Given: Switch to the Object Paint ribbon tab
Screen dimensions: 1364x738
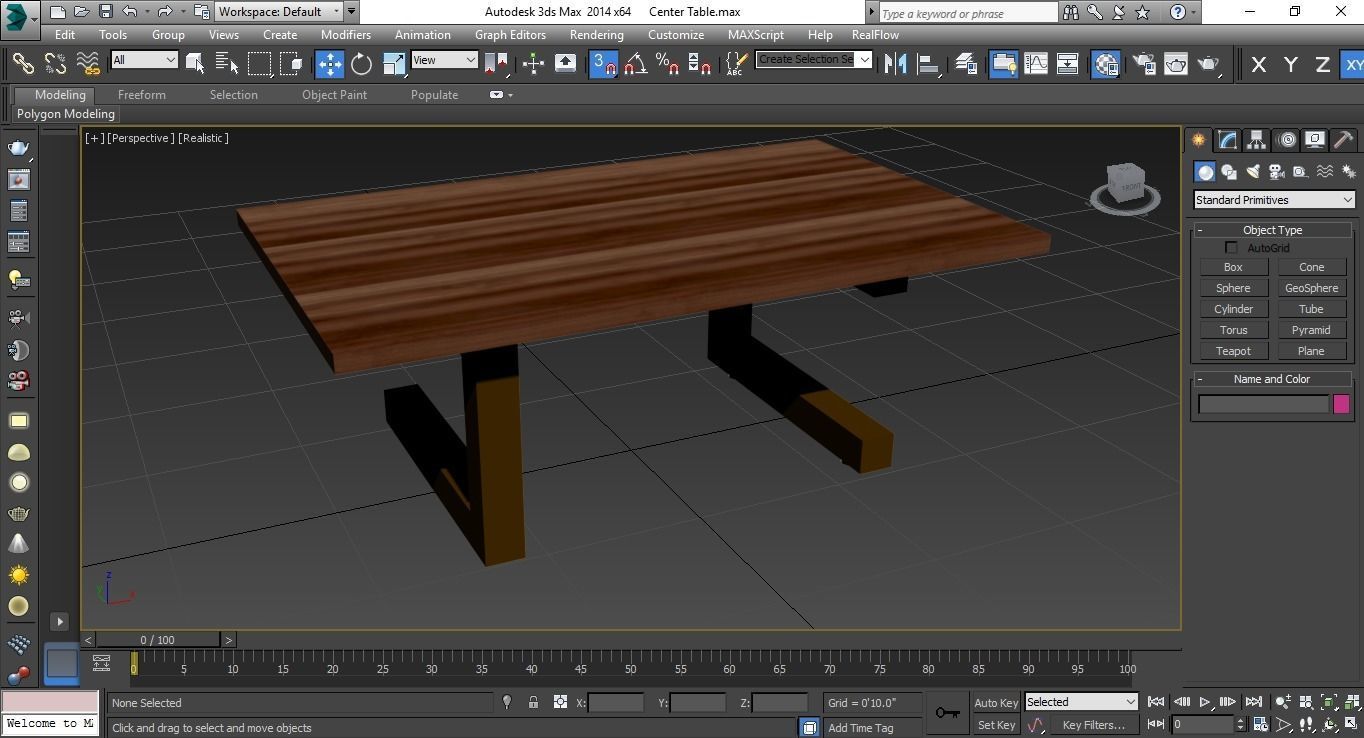Looking at the screenshot, I should point(334,95).
